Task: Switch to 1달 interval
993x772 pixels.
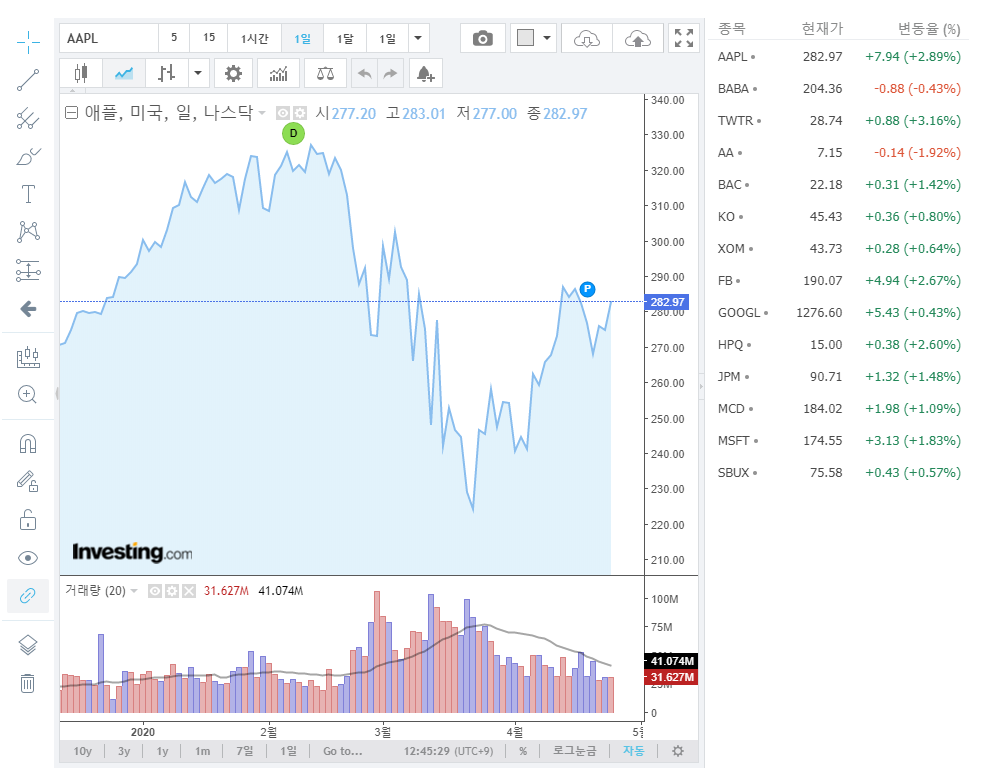Action: click(345, 38)
